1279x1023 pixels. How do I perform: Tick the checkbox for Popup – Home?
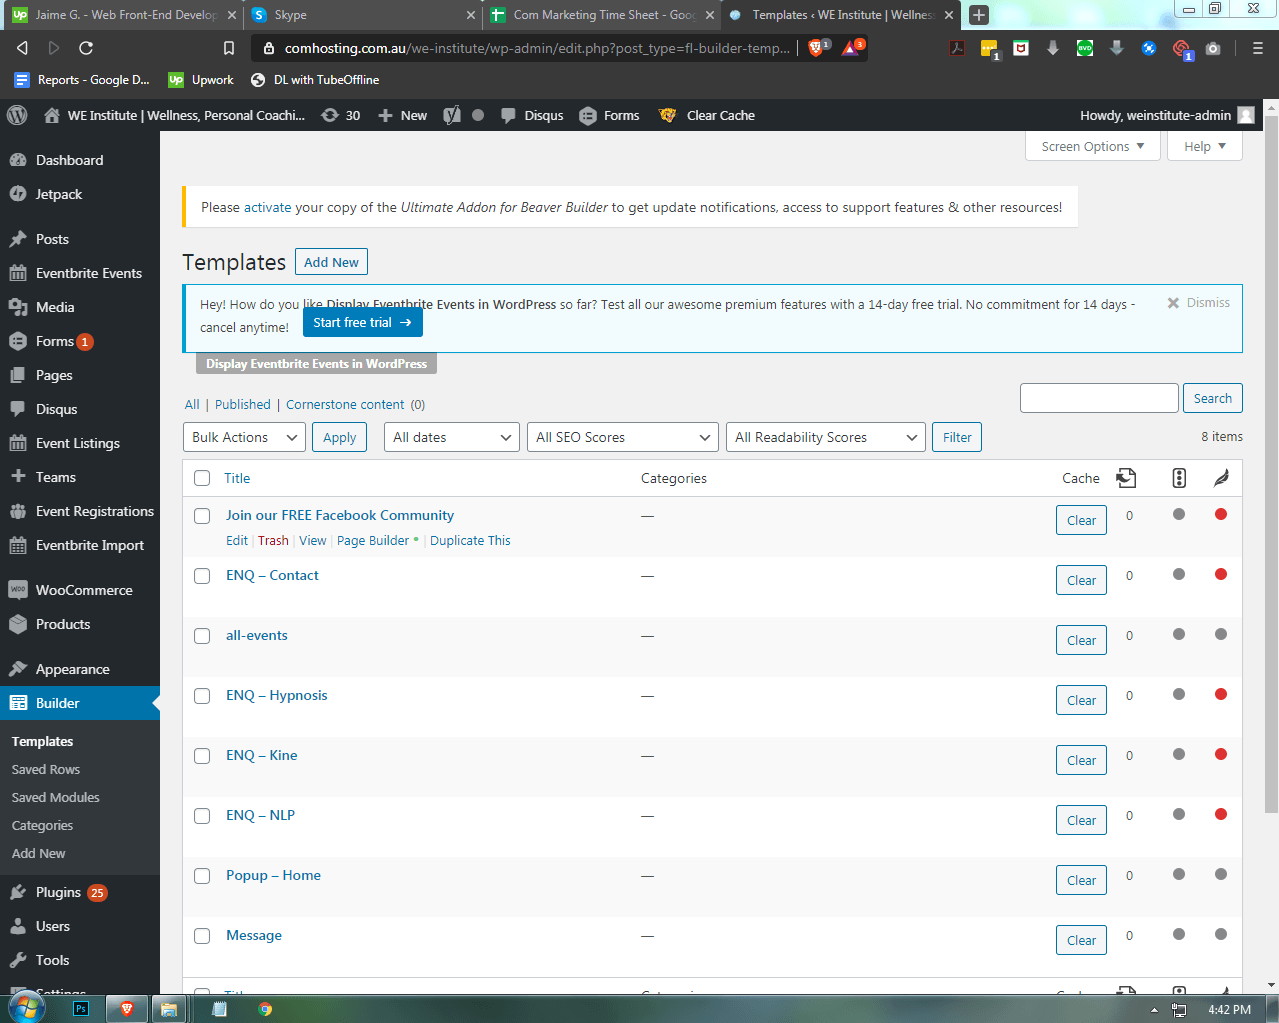[202, 876]
